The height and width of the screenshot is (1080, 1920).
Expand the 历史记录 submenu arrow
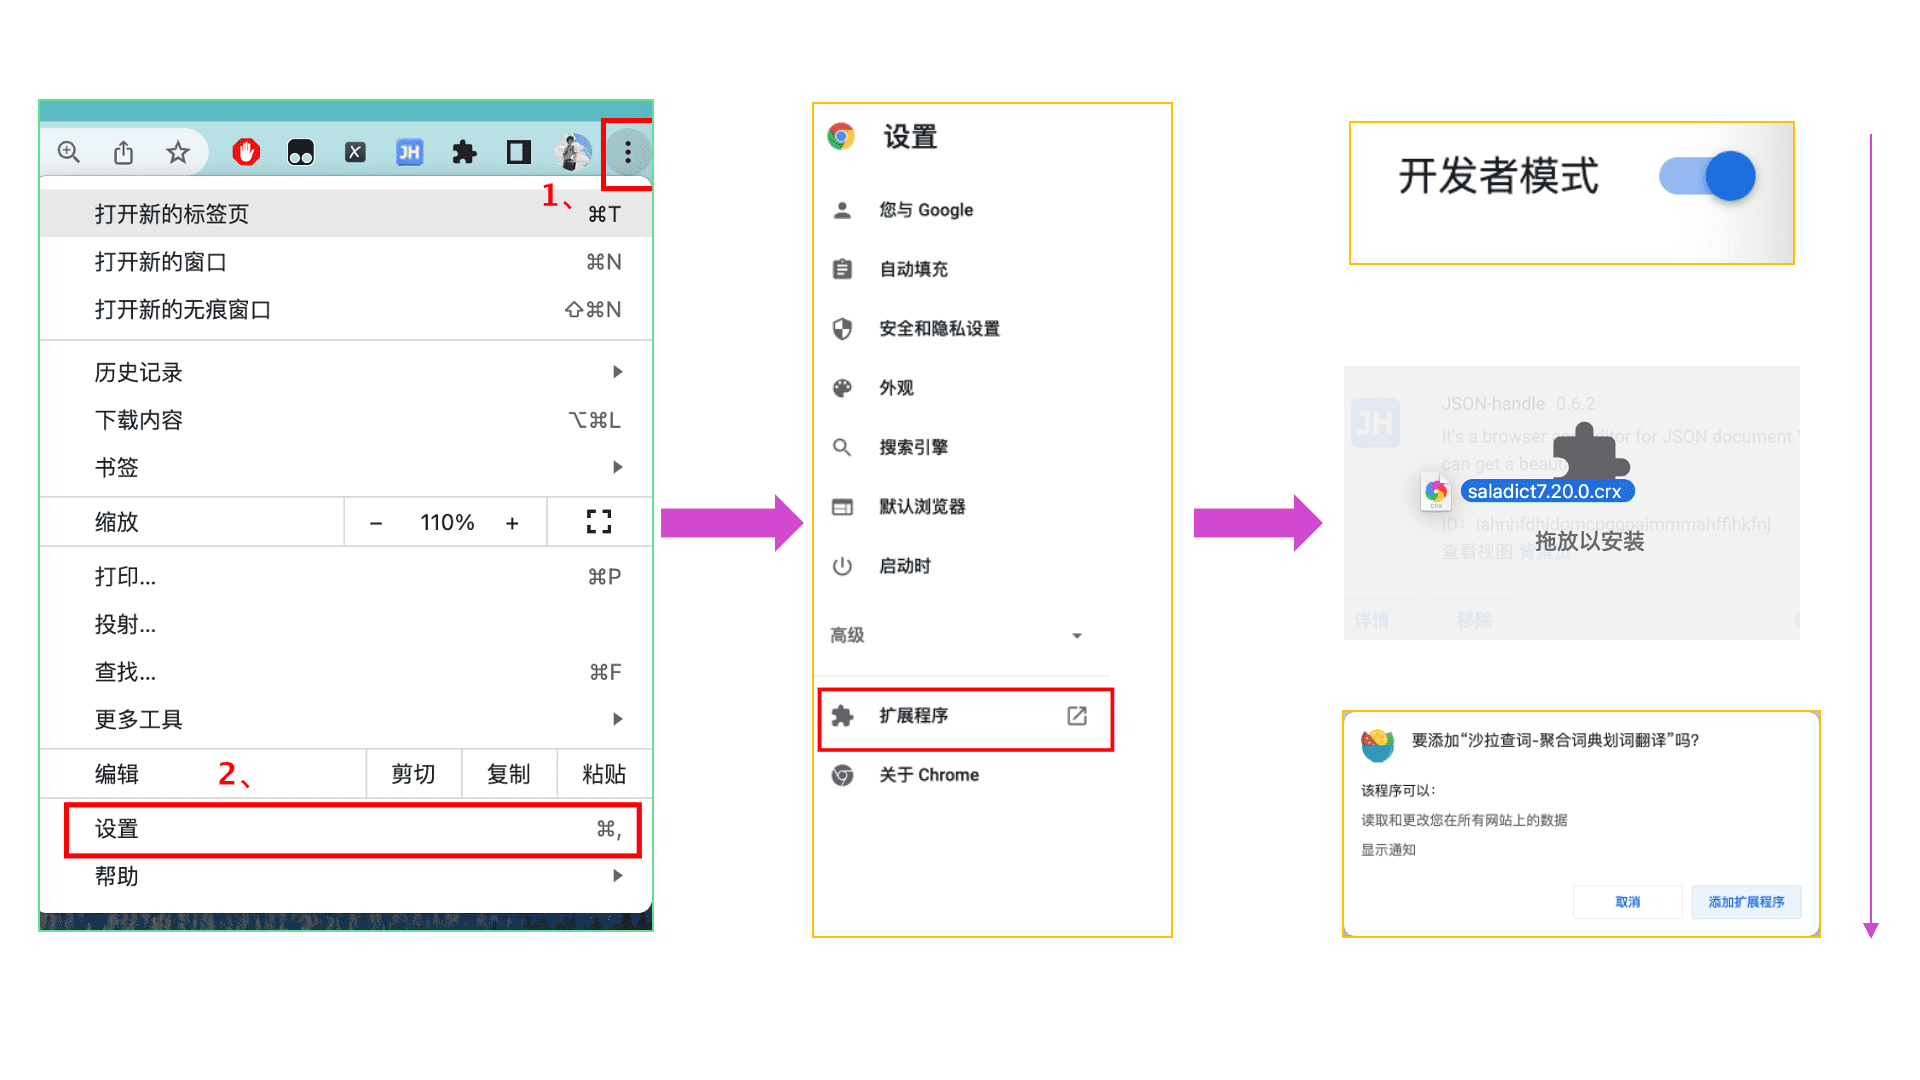pos(617,372)
